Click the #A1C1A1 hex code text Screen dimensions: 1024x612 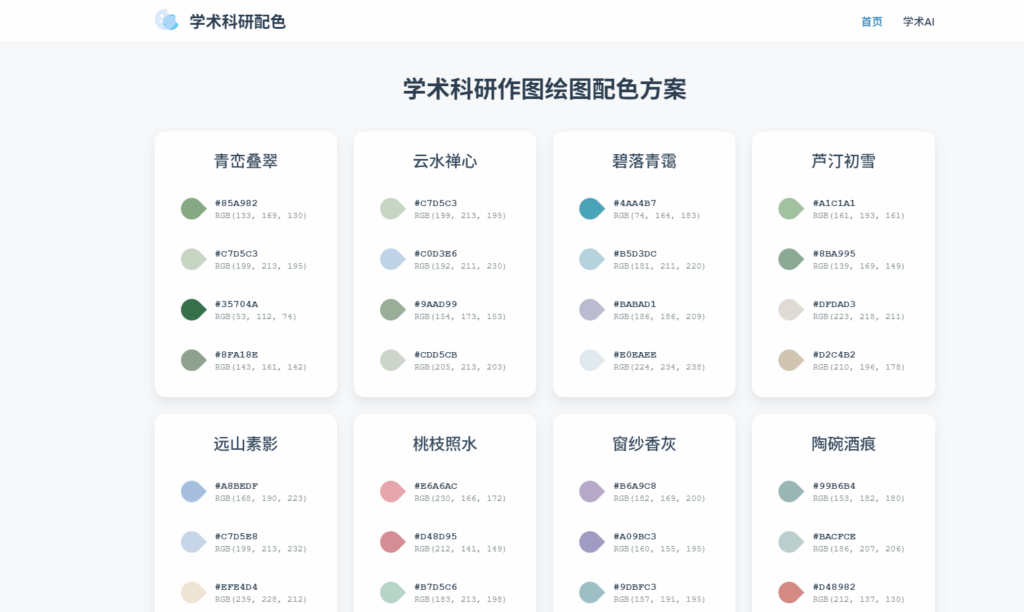pos(834,203)
